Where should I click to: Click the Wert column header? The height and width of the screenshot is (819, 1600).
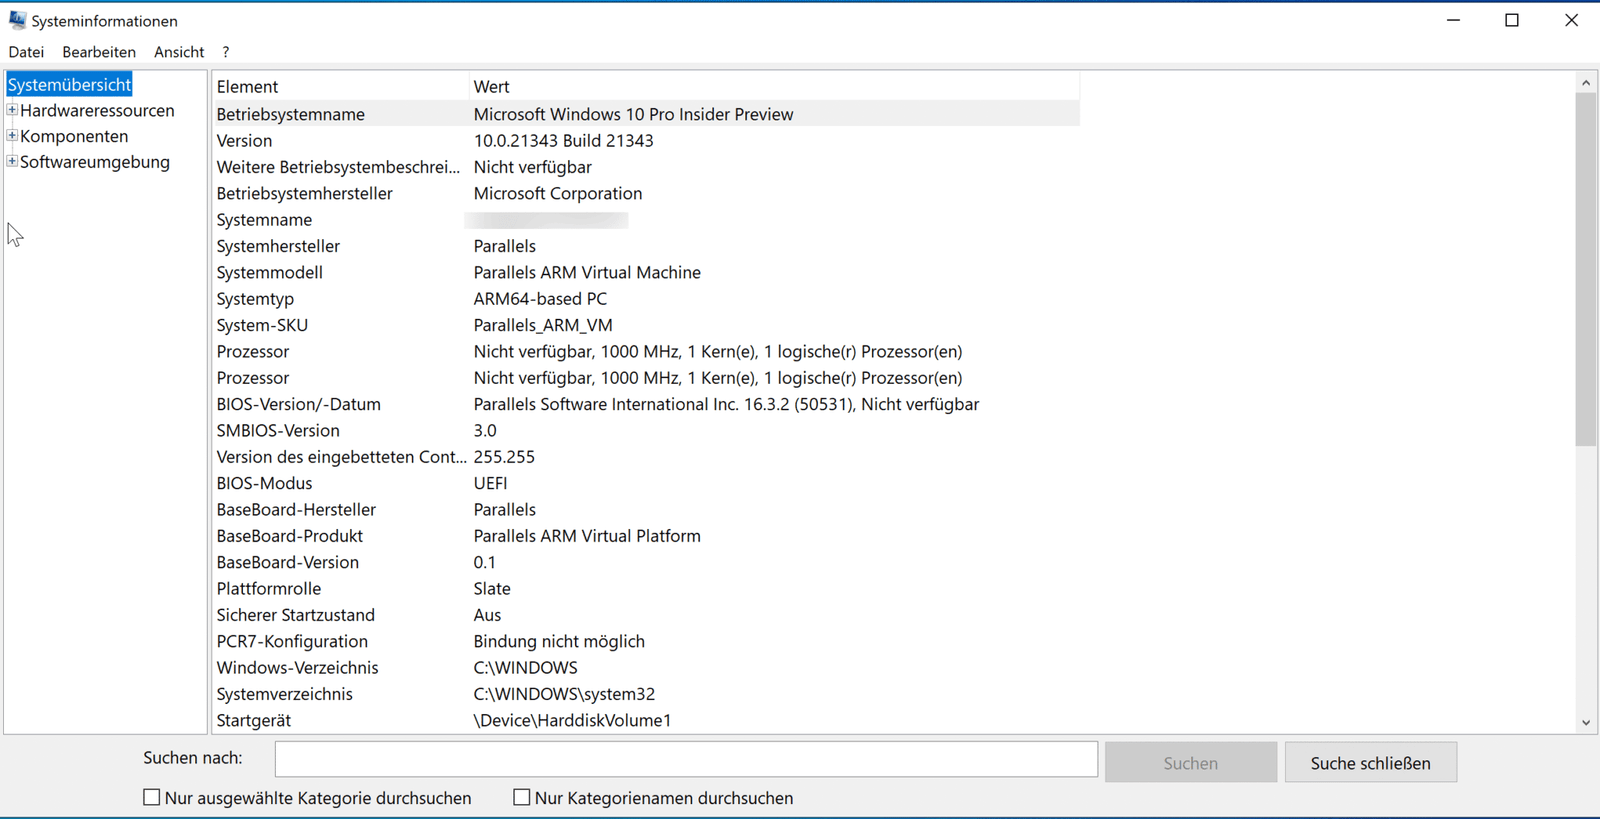click(775, 87)
